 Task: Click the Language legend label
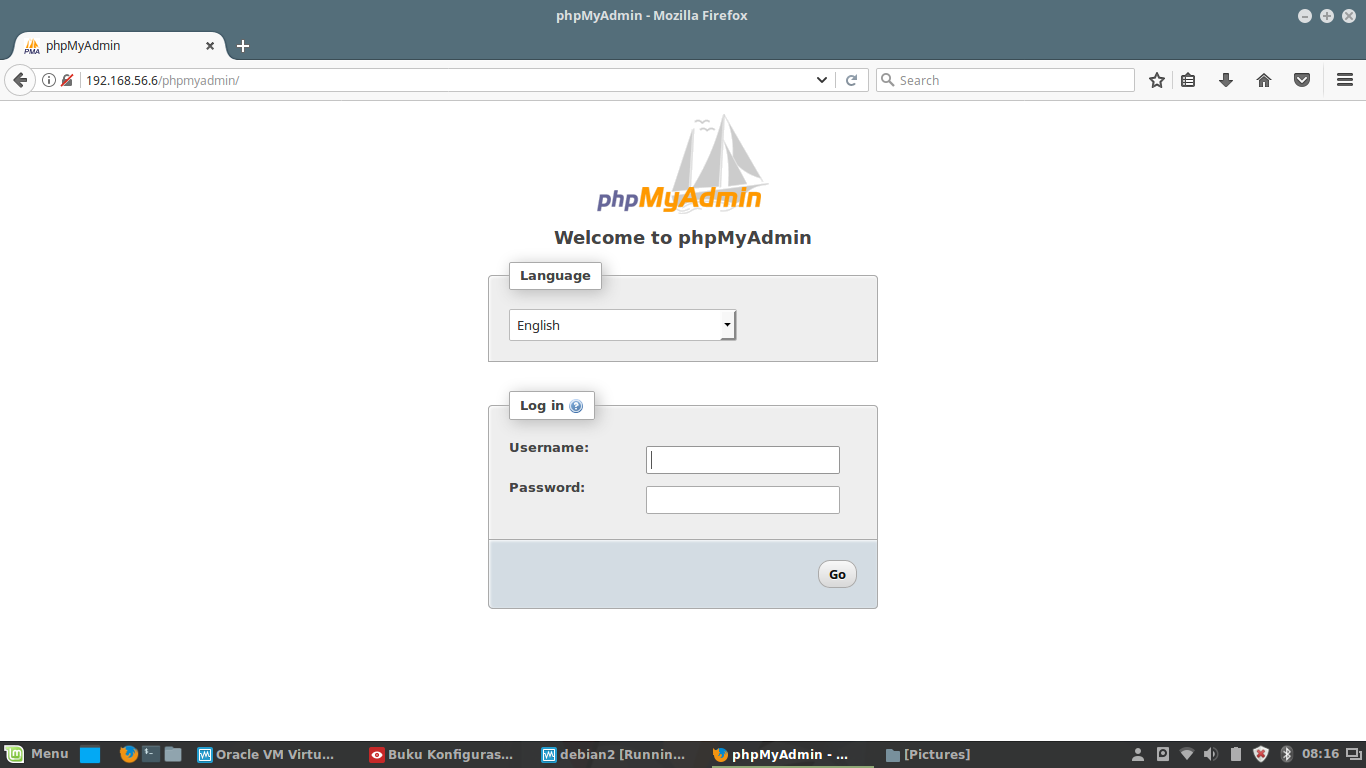pos(555,276)
